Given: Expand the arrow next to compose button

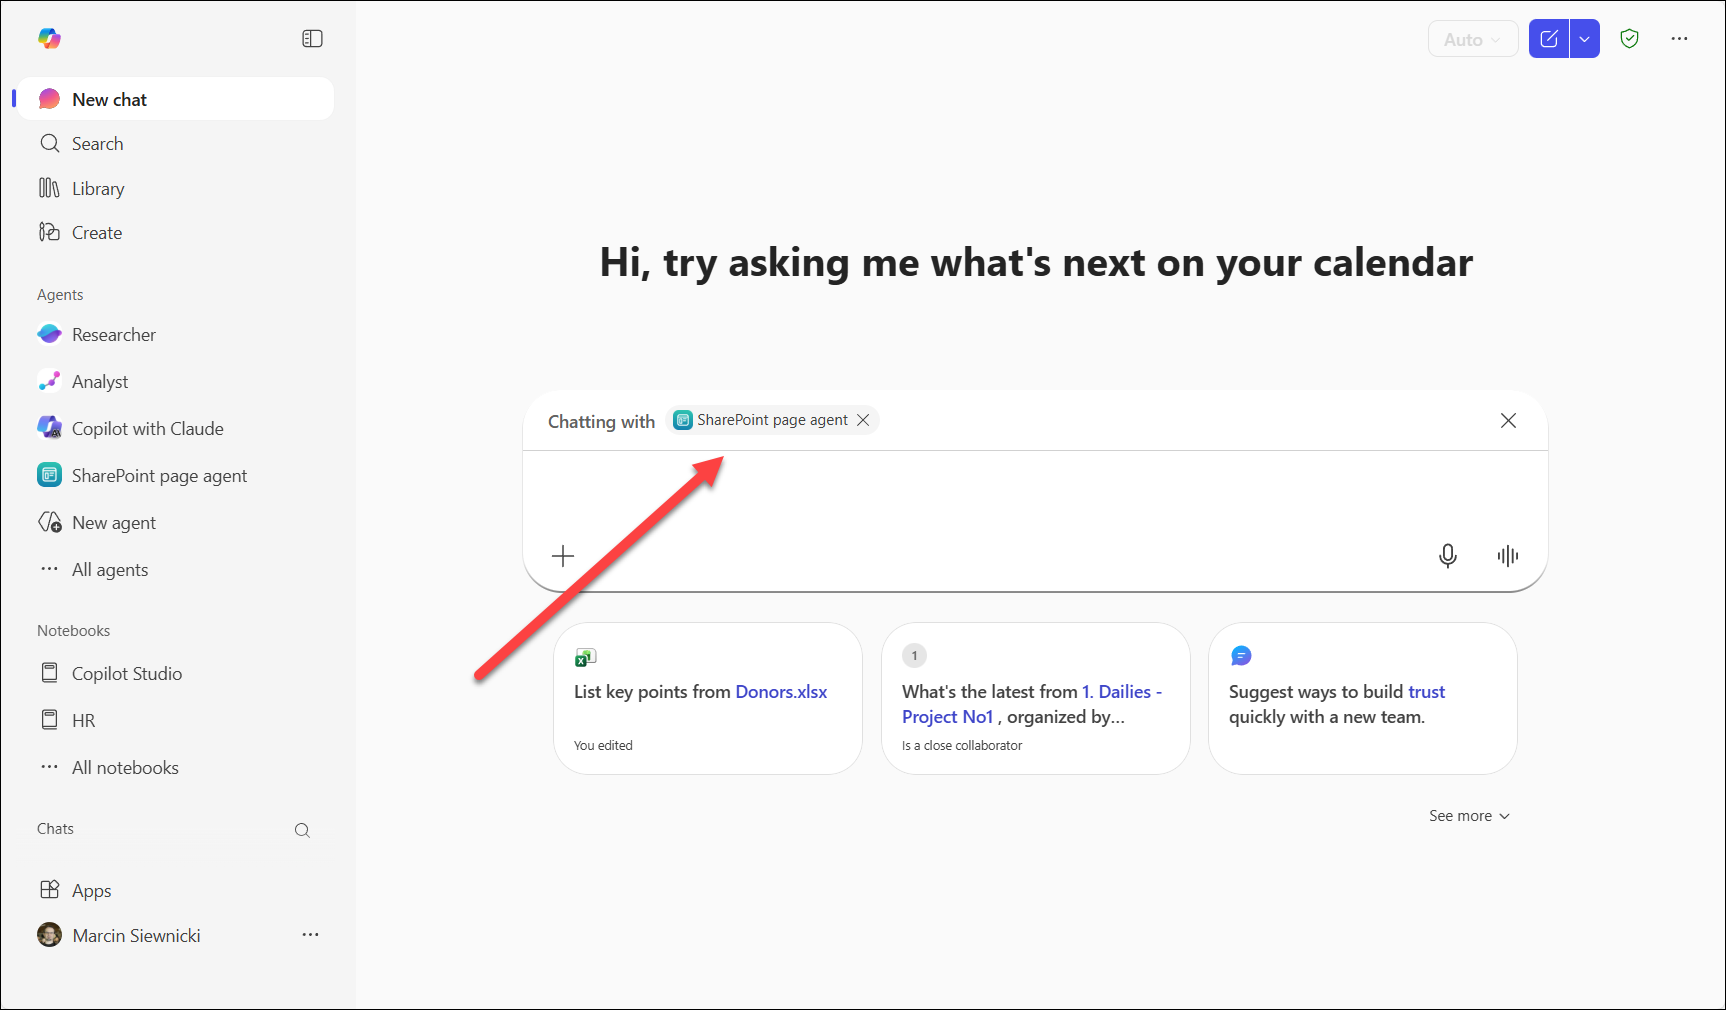Looking at the screenshot, I should [x=1584, y=39].
